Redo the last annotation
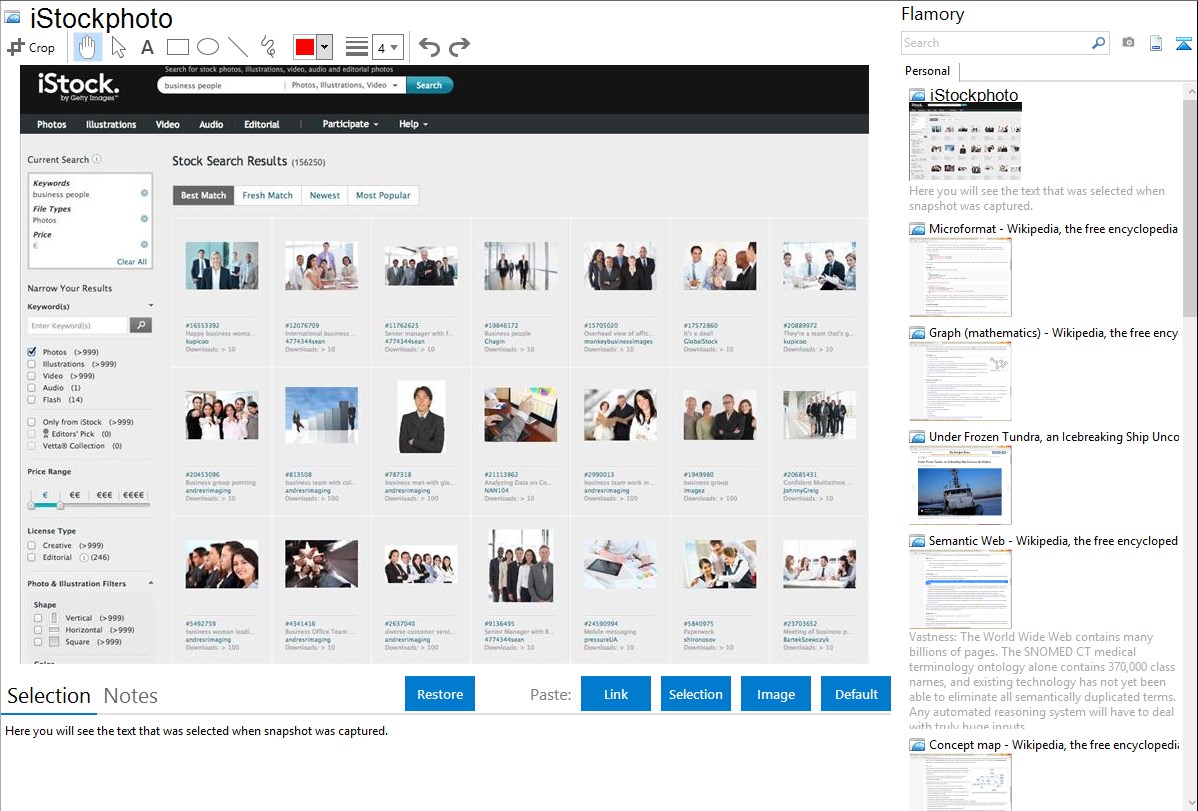The width and height of the screenshot is (1198, 811). (459, 47)
